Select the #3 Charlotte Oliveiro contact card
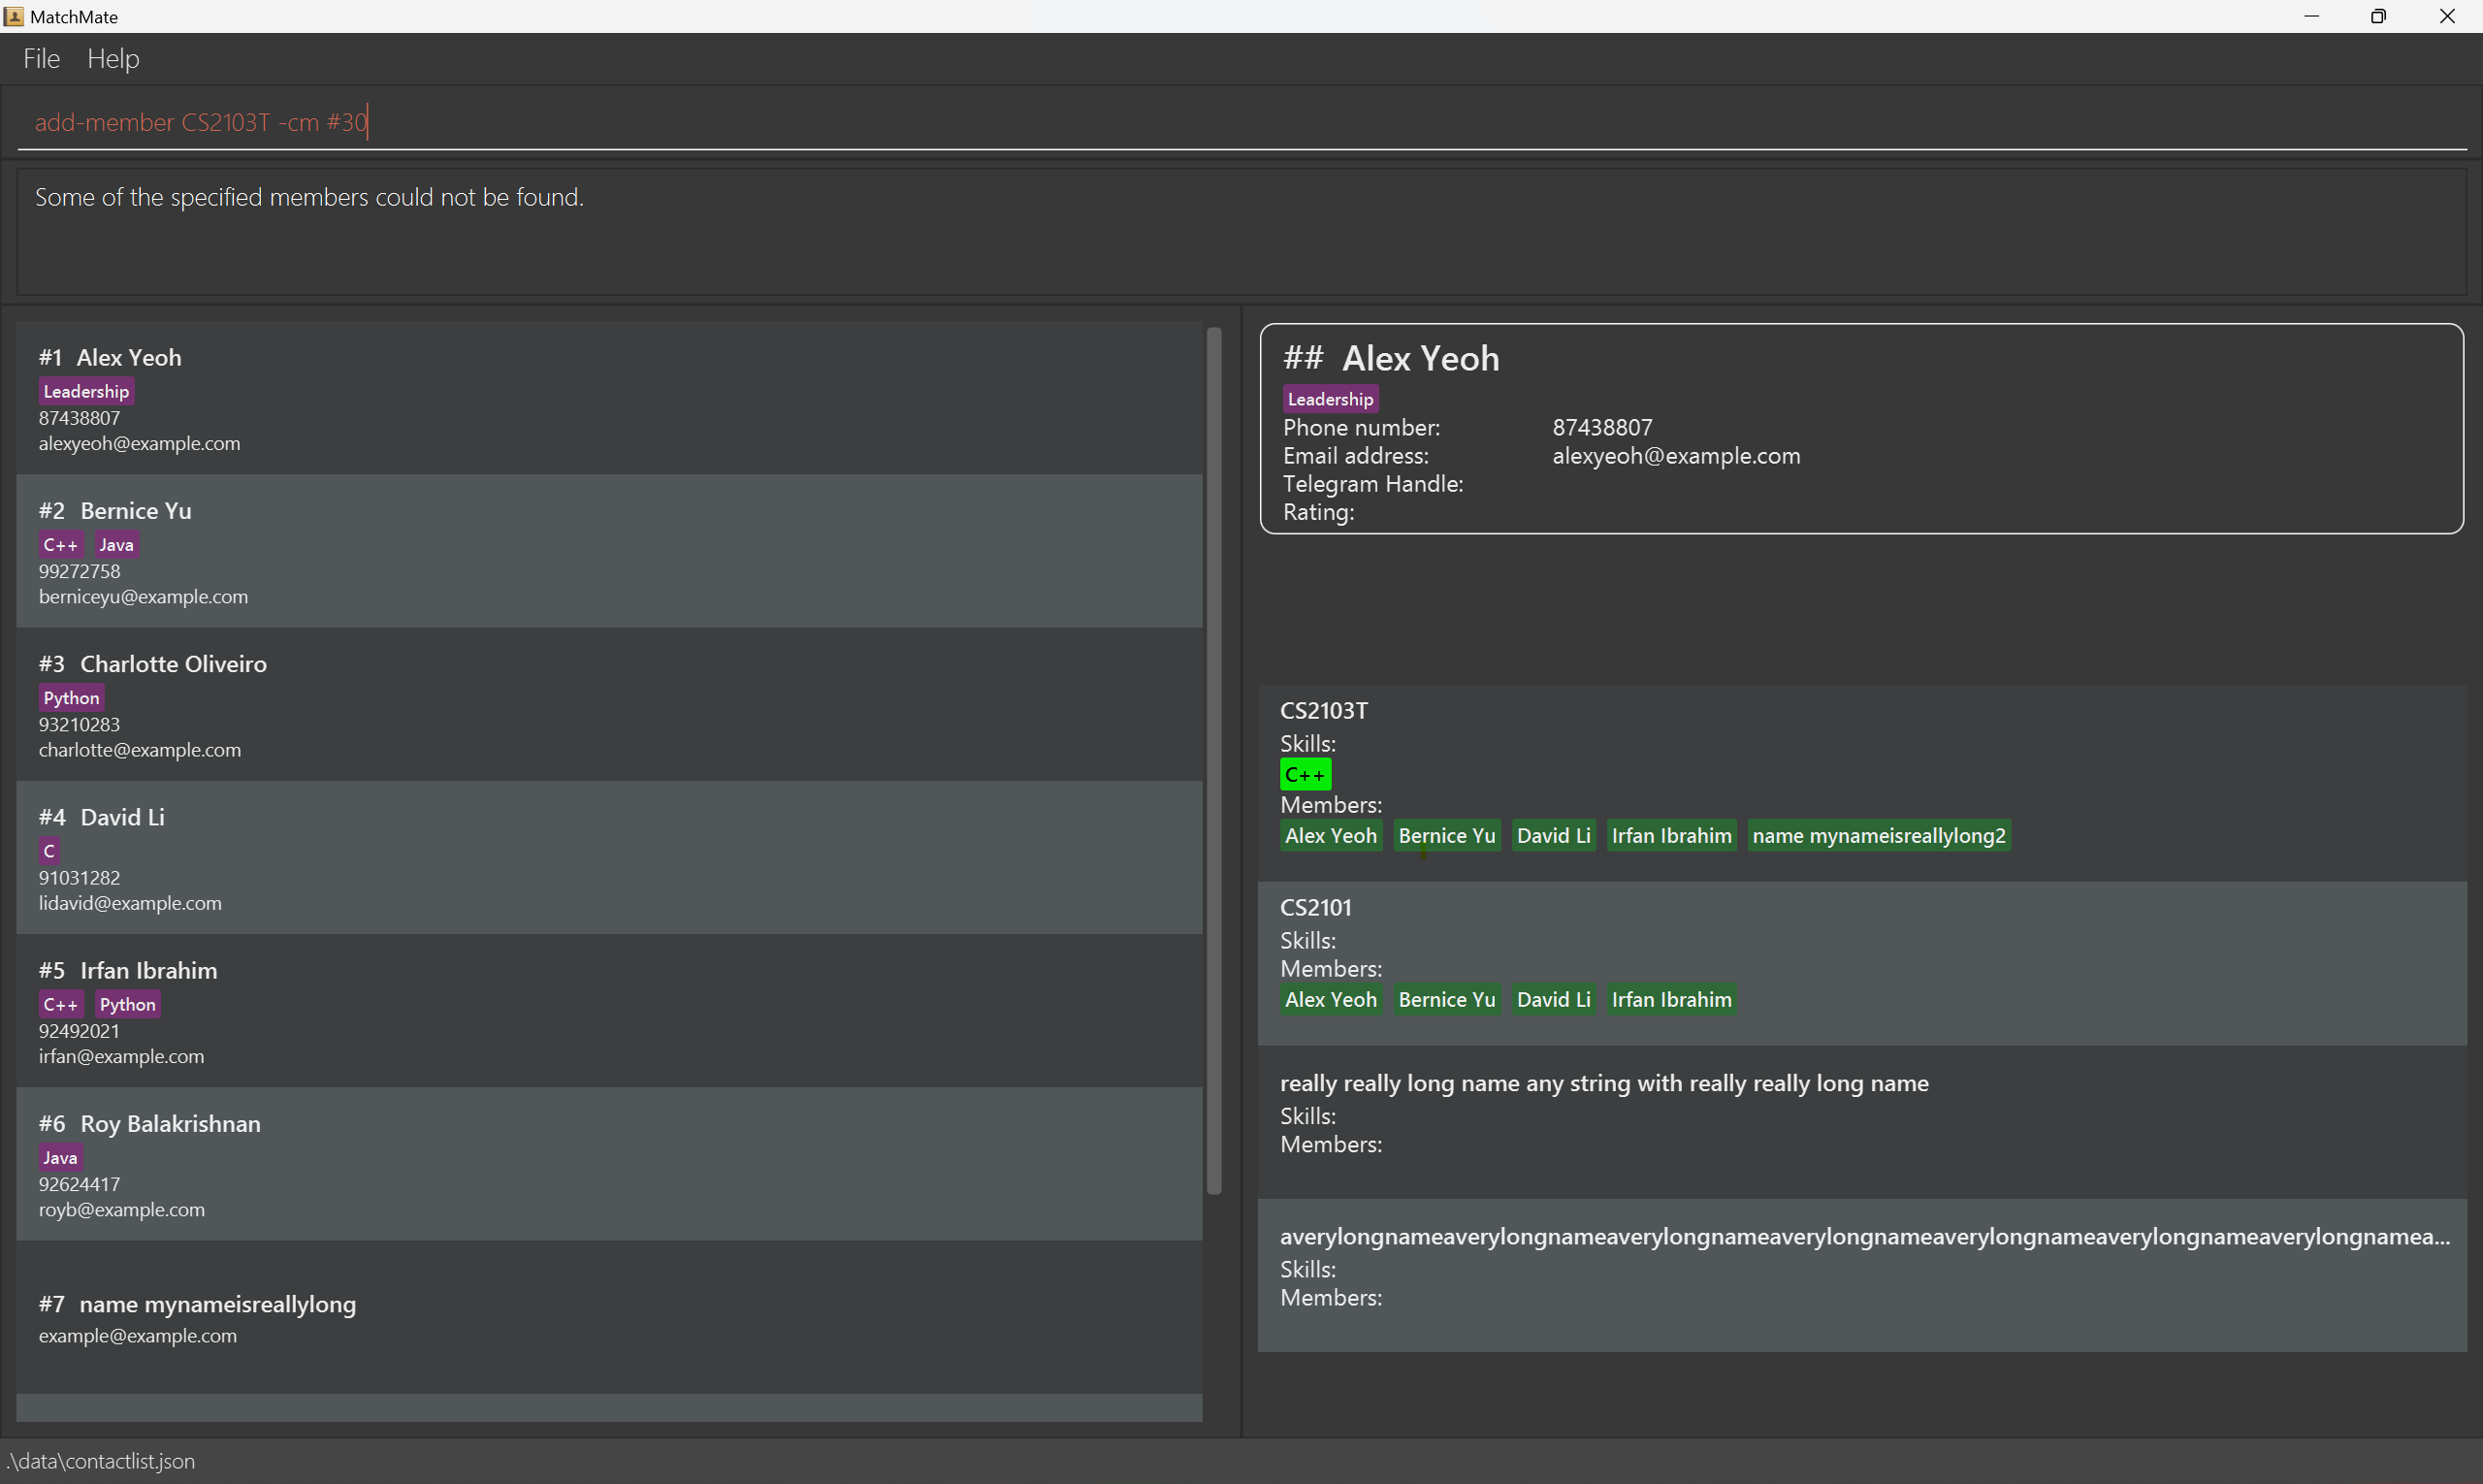 tap(608, 704)
